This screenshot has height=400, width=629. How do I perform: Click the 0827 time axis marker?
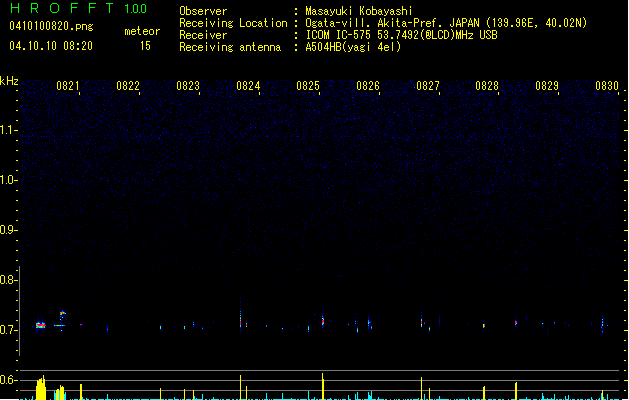pos(428,86)
